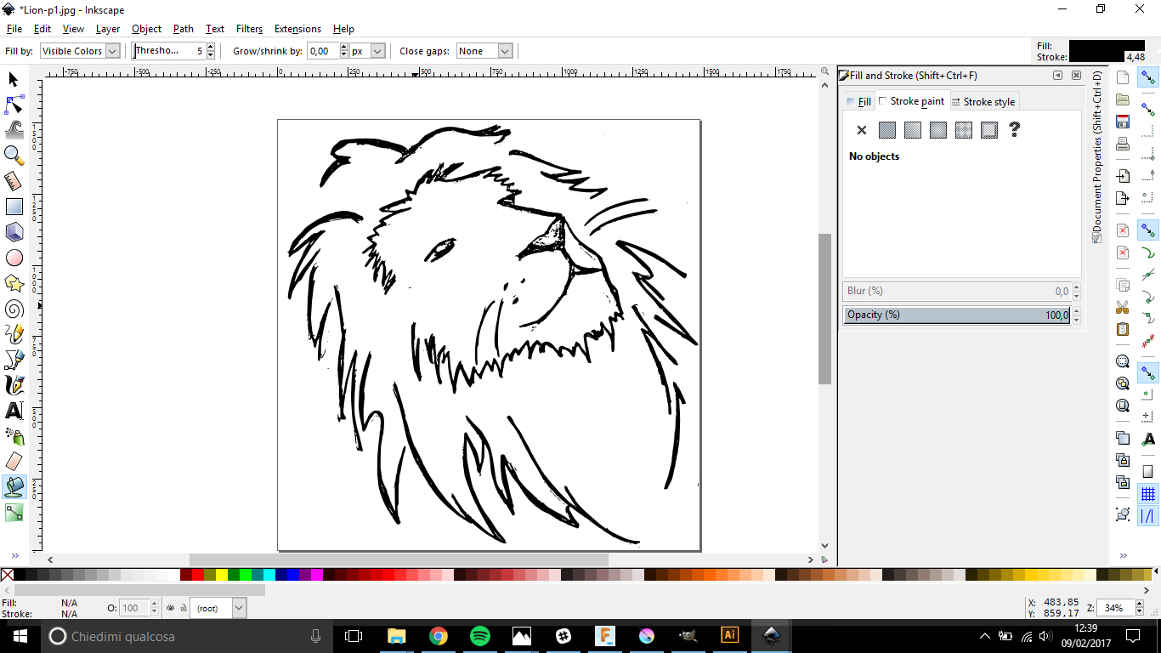Increase Threshold stepper value
1161x653 pixels.
click(211, 47)
